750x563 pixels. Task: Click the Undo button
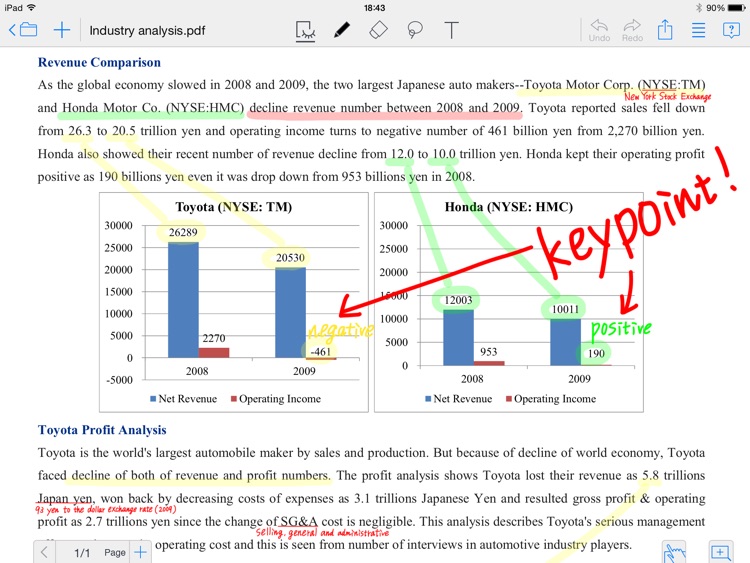pos(599,30)
